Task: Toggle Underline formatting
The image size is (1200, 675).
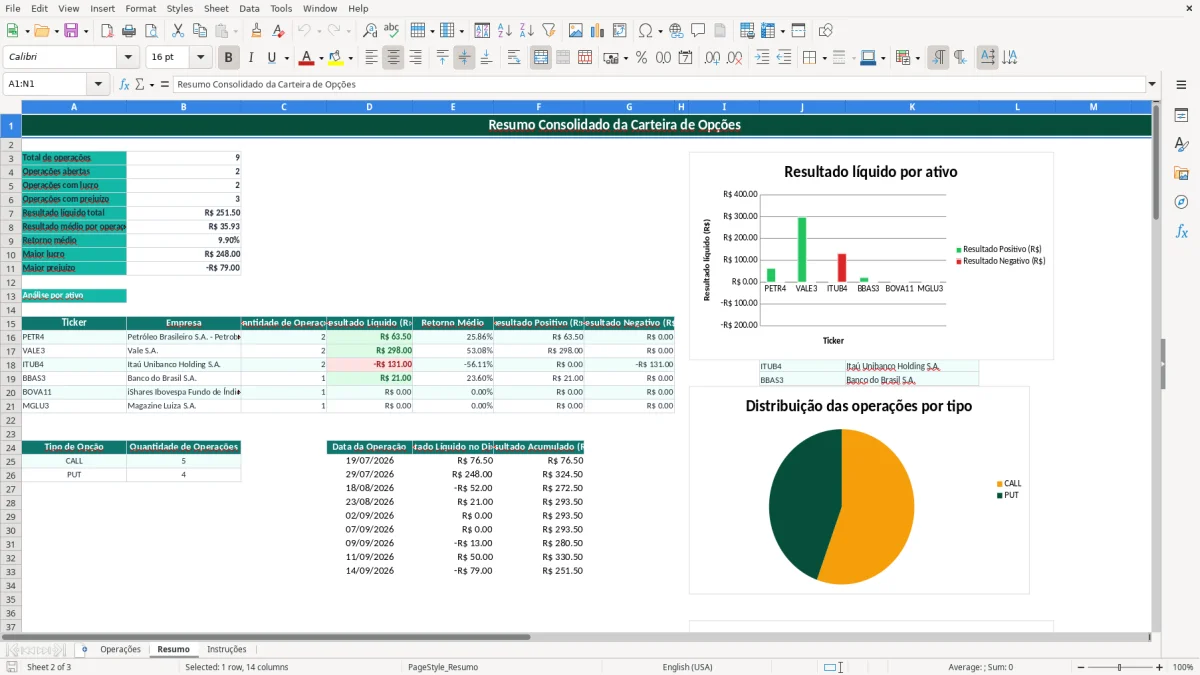Action: (x=271, y=58)
